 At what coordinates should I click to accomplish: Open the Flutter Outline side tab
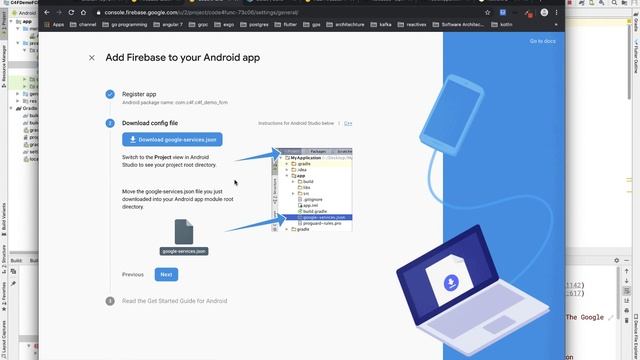click(x=636, y=56)
